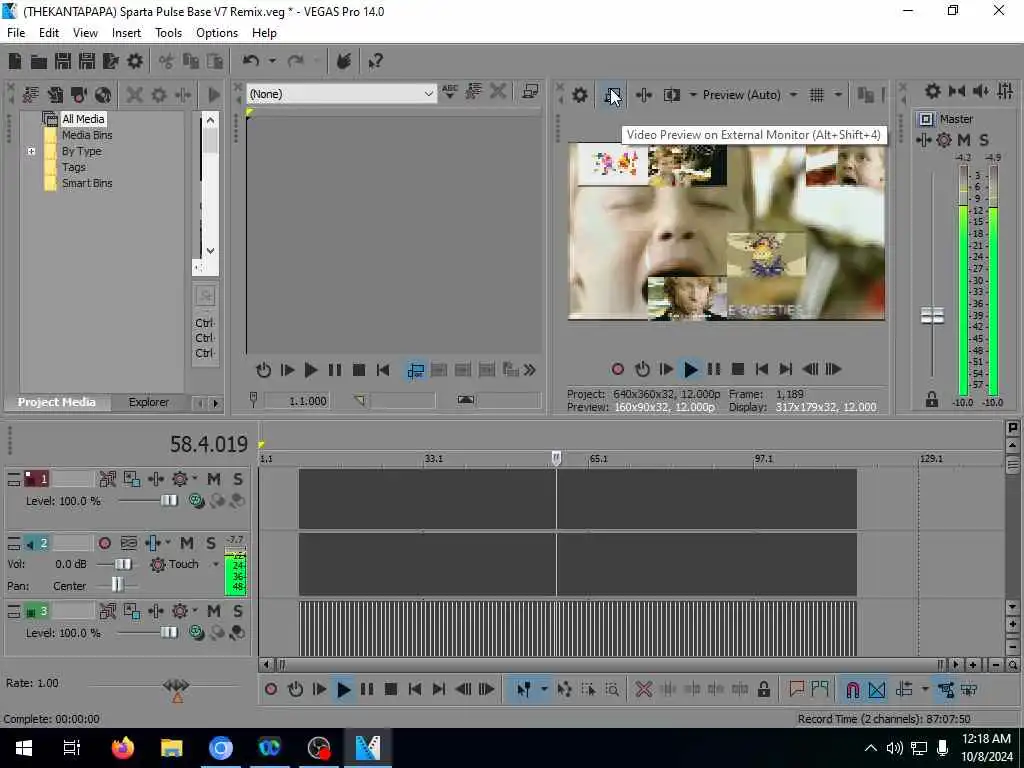This screenshot has width=1024, height=768.
Task: Click track 1 Level slider handle
Action: 169,501
